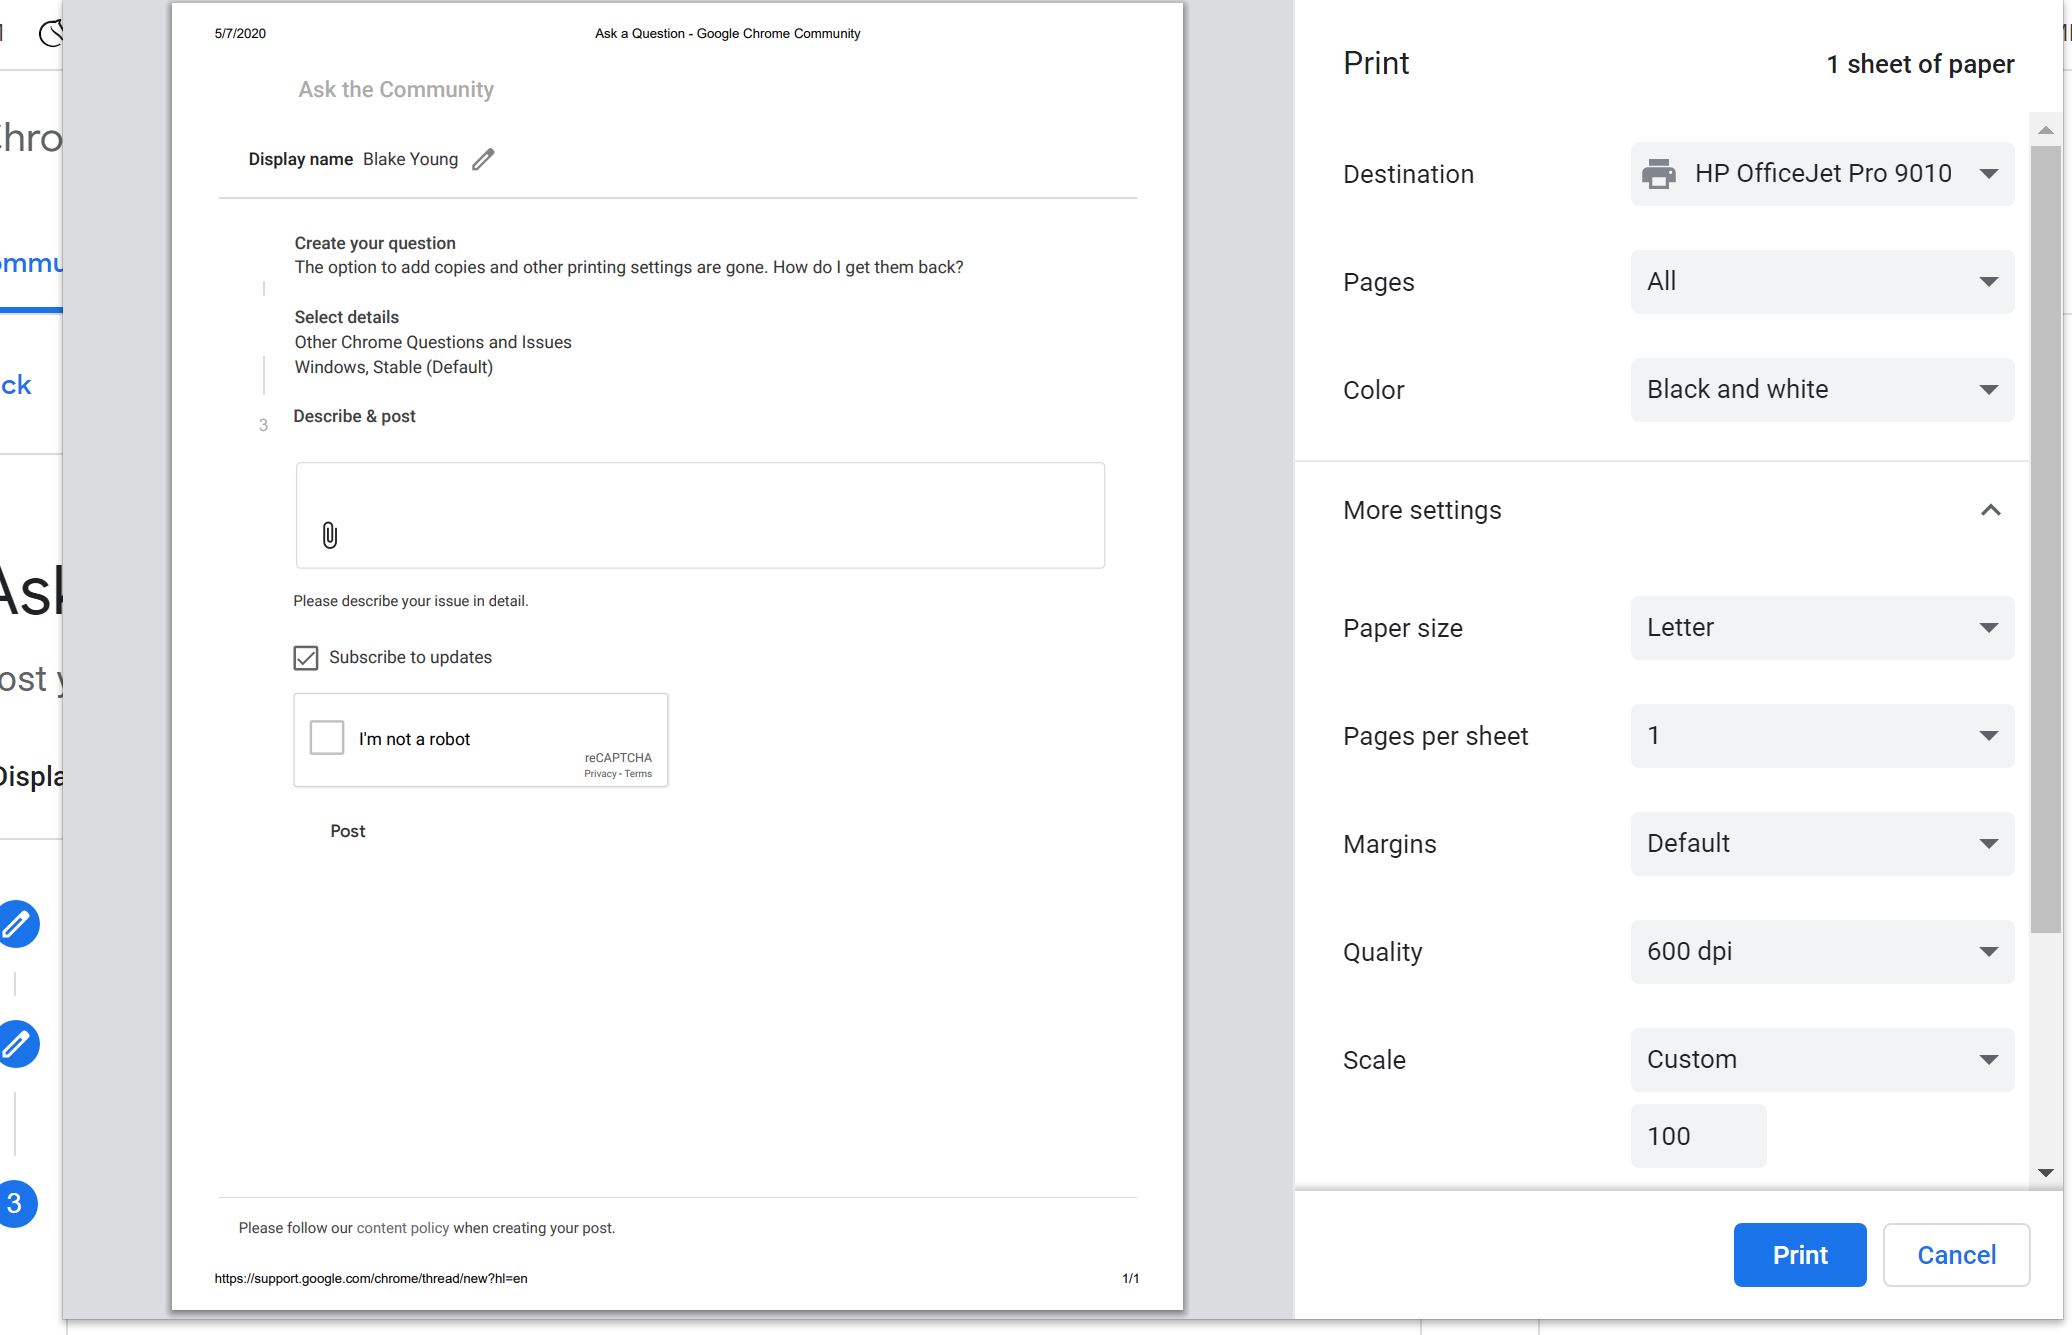
Task: Click the 'Windows, Stable (Default)' detail text
Action: [394, 367]
